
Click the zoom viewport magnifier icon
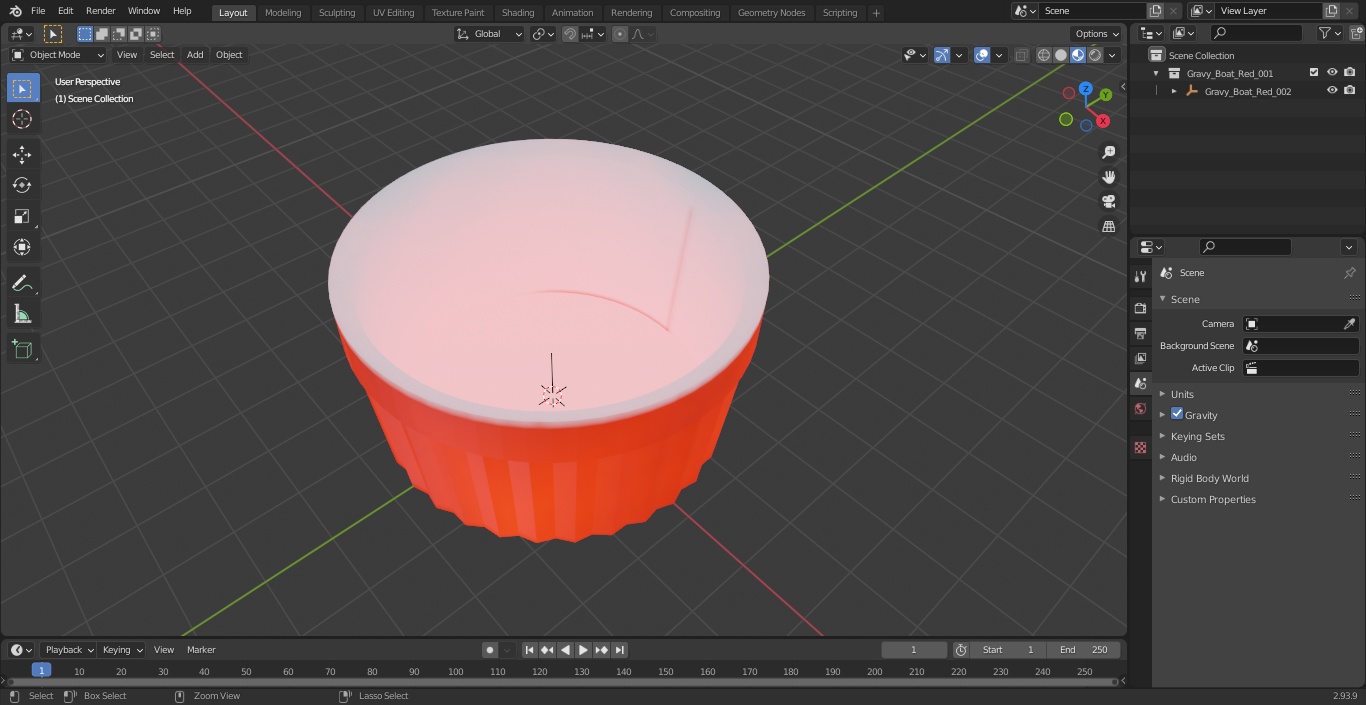click(x=1108, y=152)
